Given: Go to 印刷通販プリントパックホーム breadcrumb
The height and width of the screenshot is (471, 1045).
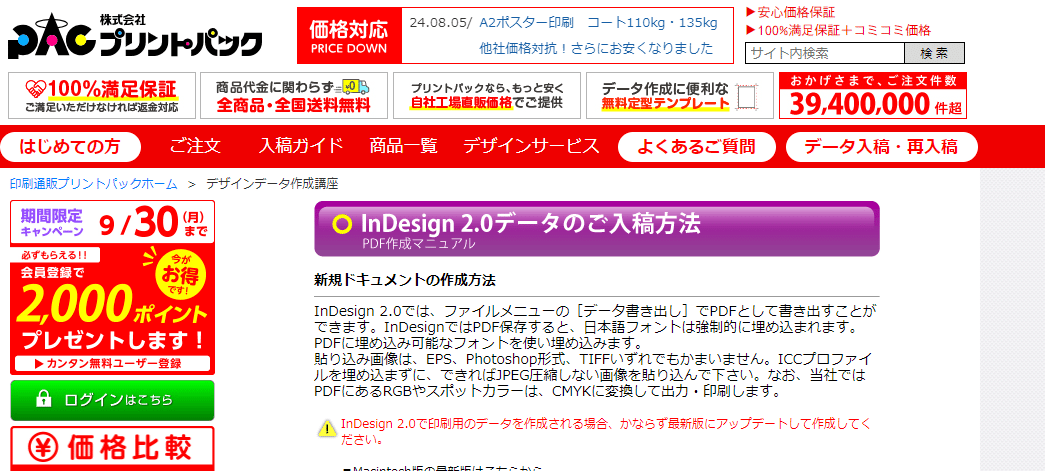Looking at the screenshot, I should pyautogui.click(x=94, y=184).
